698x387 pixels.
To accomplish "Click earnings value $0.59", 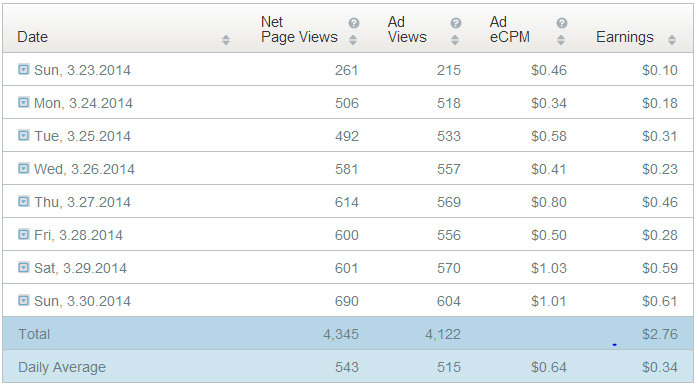I will [x=660, y=268].
